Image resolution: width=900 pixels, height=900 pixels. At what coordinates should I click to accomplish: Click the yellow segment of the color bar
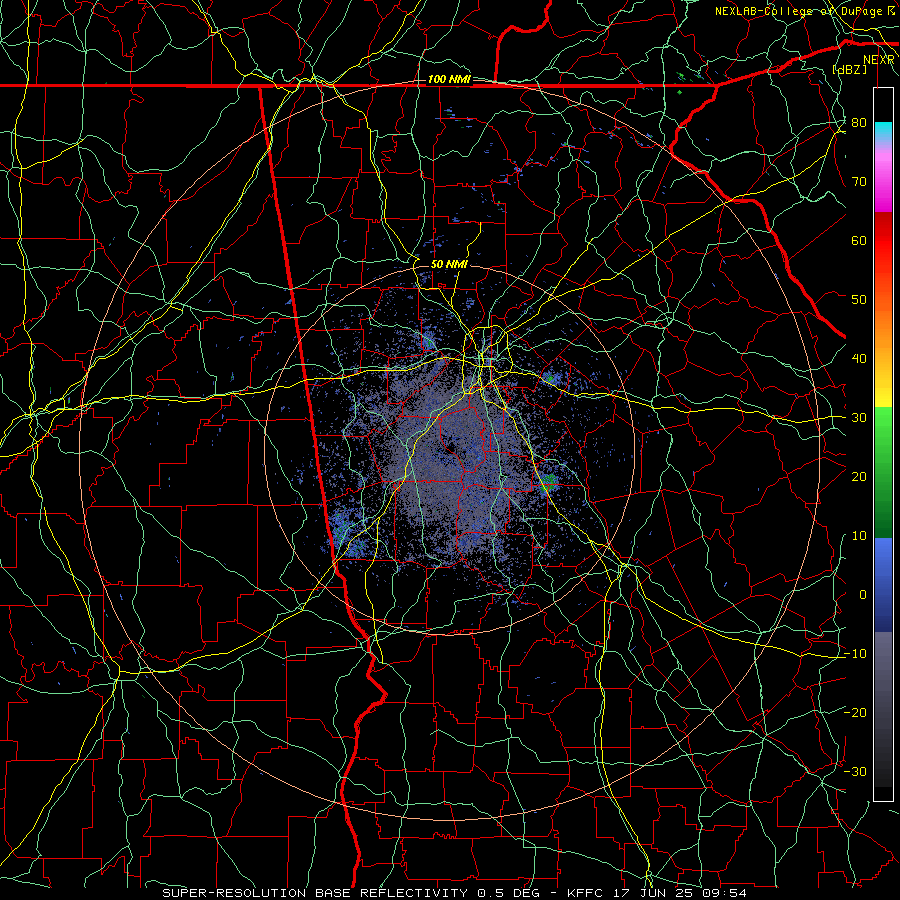coord(883,390)
